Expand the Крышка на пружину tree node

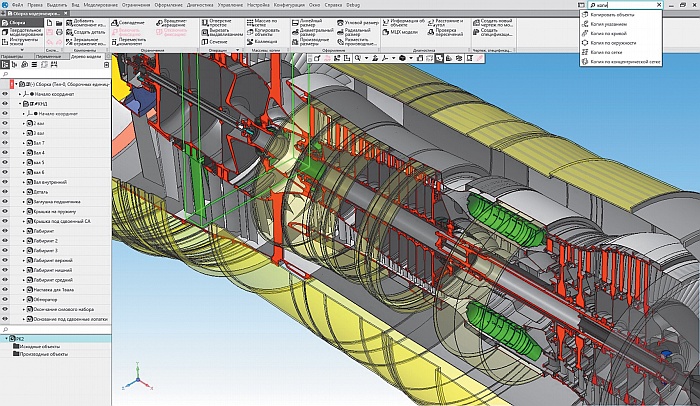pyautogui.click(x=25, y=211)
